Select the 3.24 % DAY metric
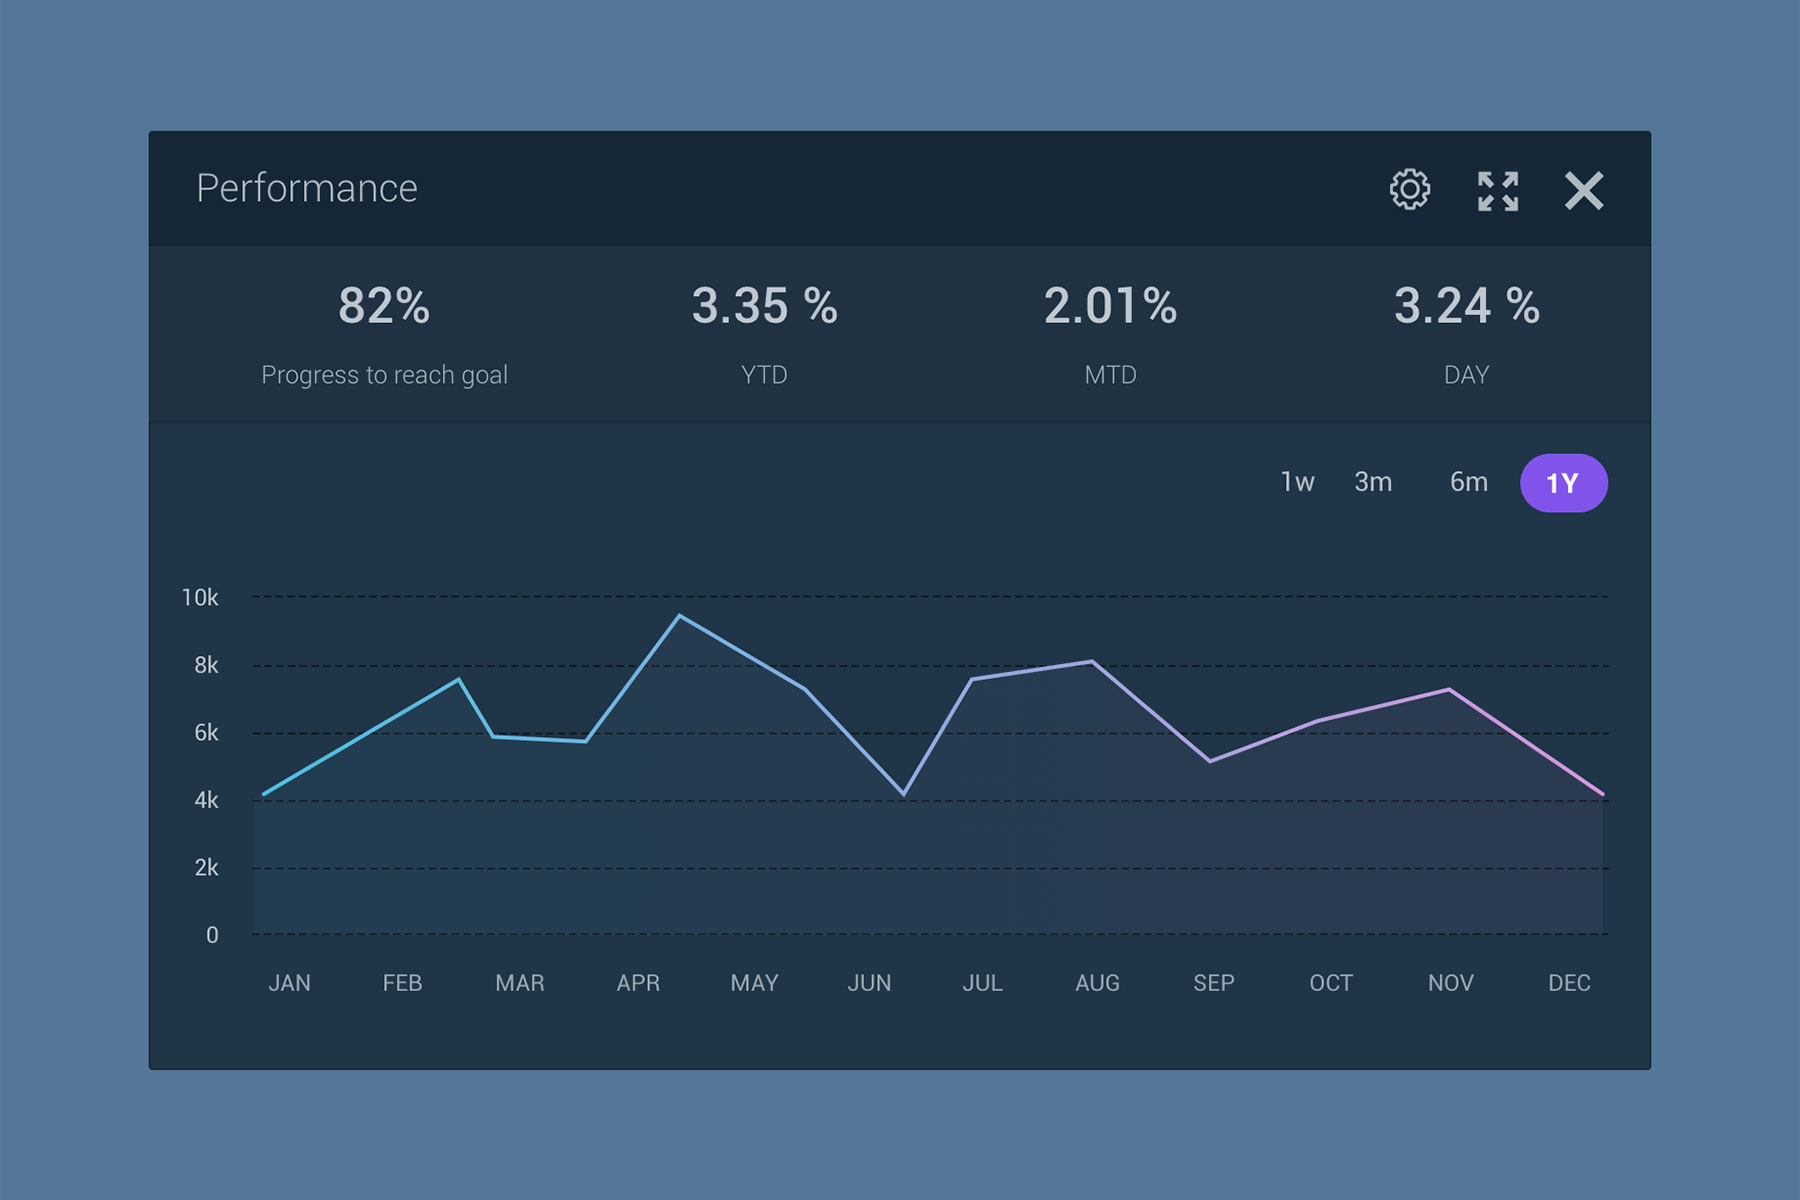 (1466, 306)
